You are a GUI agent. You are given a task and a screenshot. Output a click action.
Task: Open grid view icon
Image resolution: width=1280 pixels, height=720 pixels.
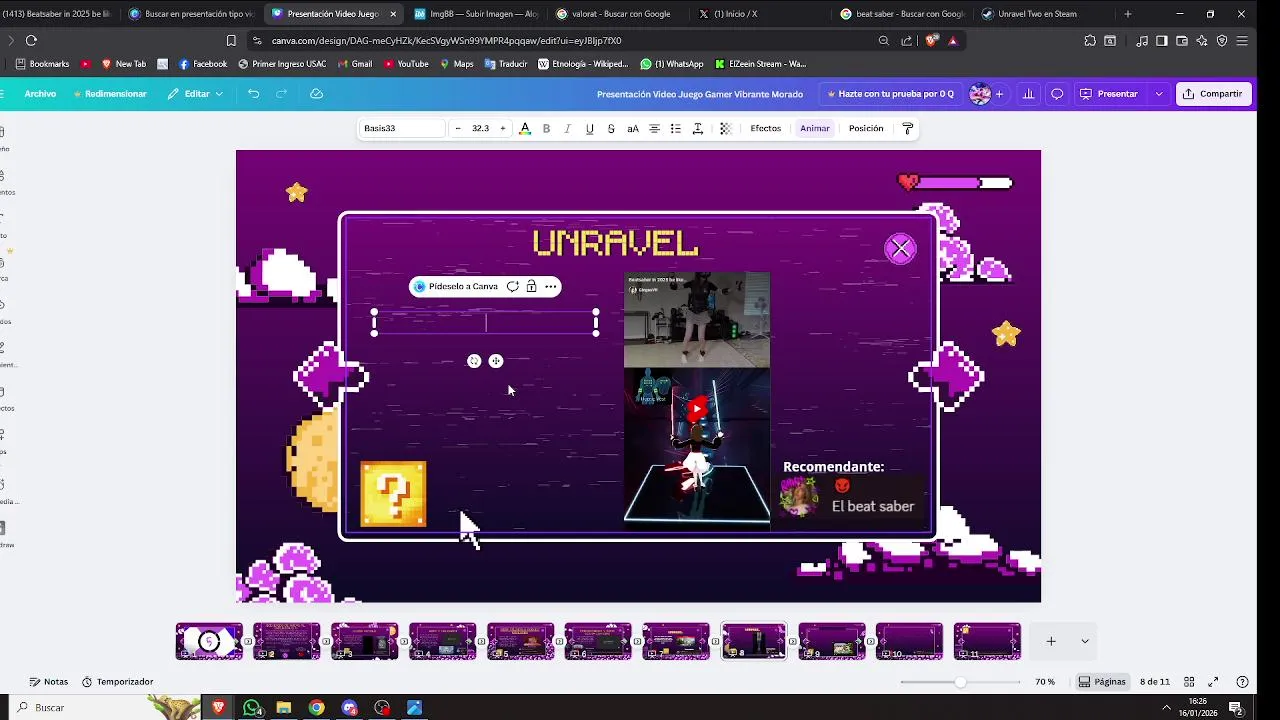(1189, 682)
